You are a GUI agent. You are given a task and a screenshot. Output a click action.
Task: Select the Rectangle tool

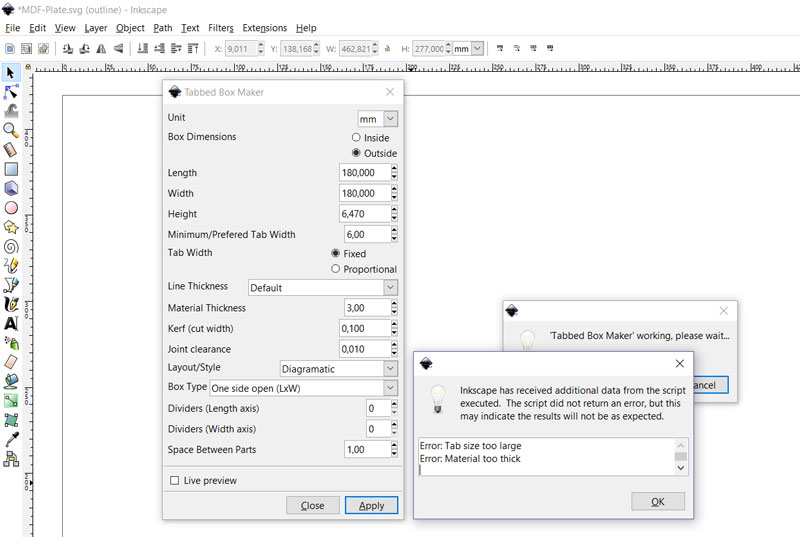pyautogui.click(x=11, y=169)
